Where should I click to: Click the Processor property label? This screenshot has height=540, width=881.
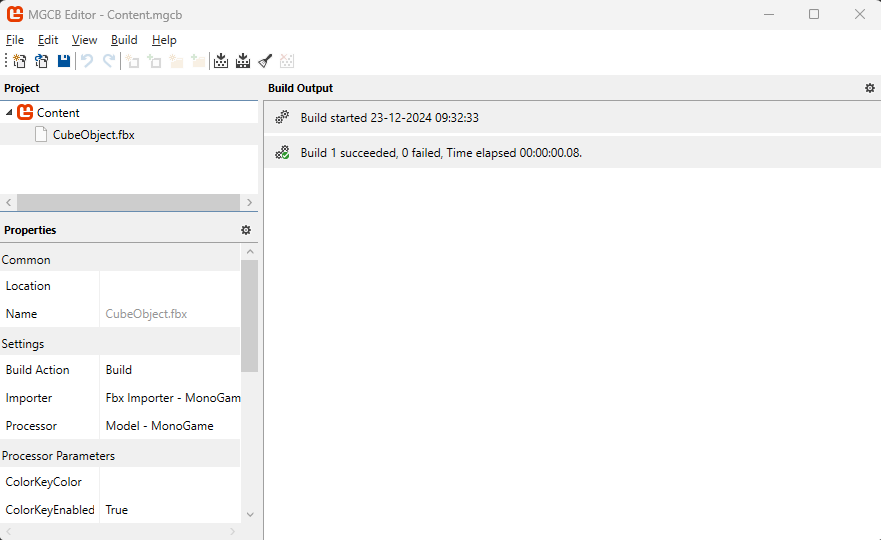coord(31,426)
